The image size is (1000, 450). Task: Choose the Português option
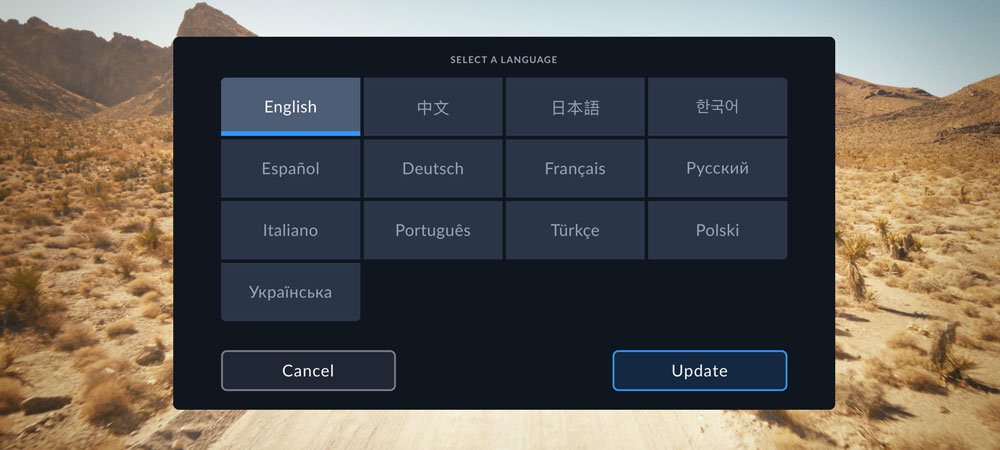pyautogui.click(x=433, y=230)
